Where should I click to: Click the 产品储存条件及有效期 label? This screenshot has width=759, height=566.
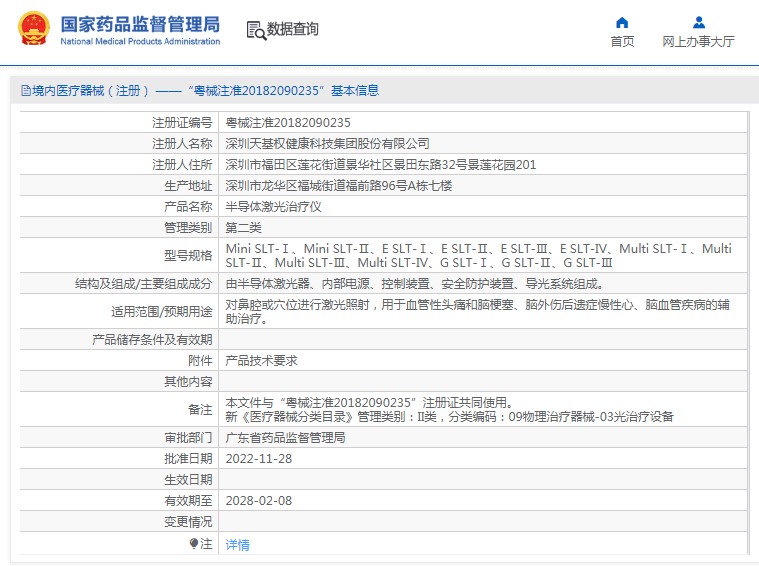click(x=152, y=339)
